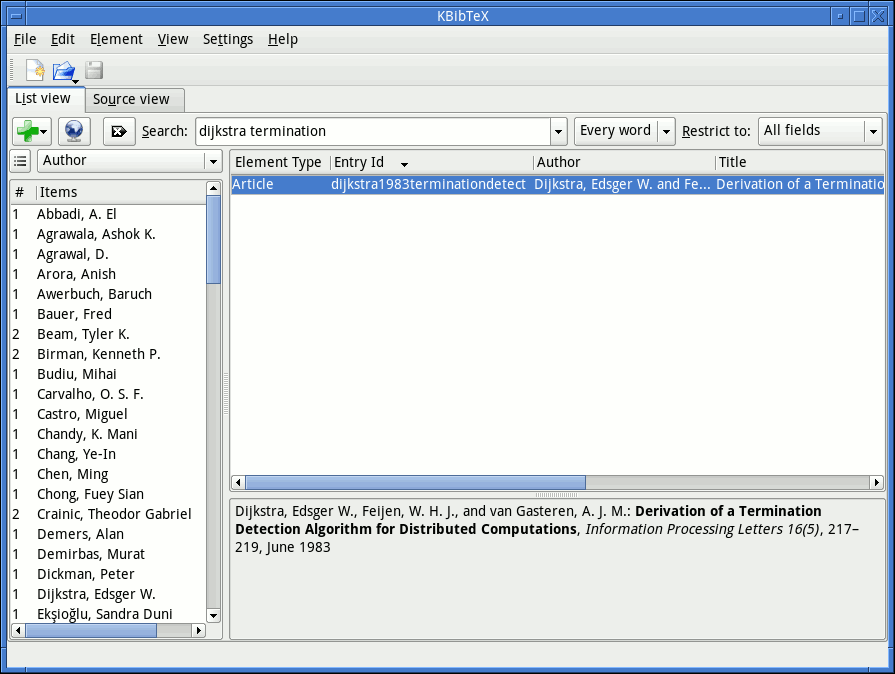Select author Bauer, Fred
Screen dimensions: 895x674
(108, 314)
